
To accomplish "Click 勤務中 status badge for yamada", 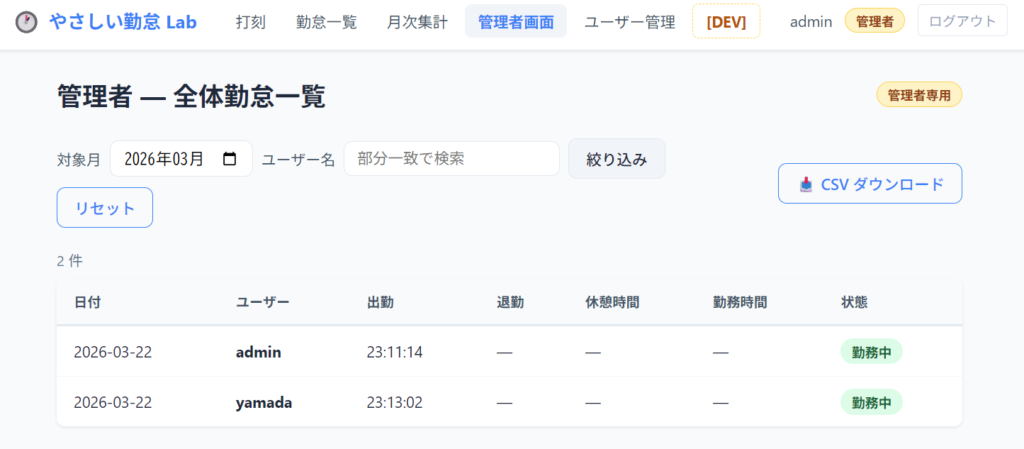I will coord(870,402).
